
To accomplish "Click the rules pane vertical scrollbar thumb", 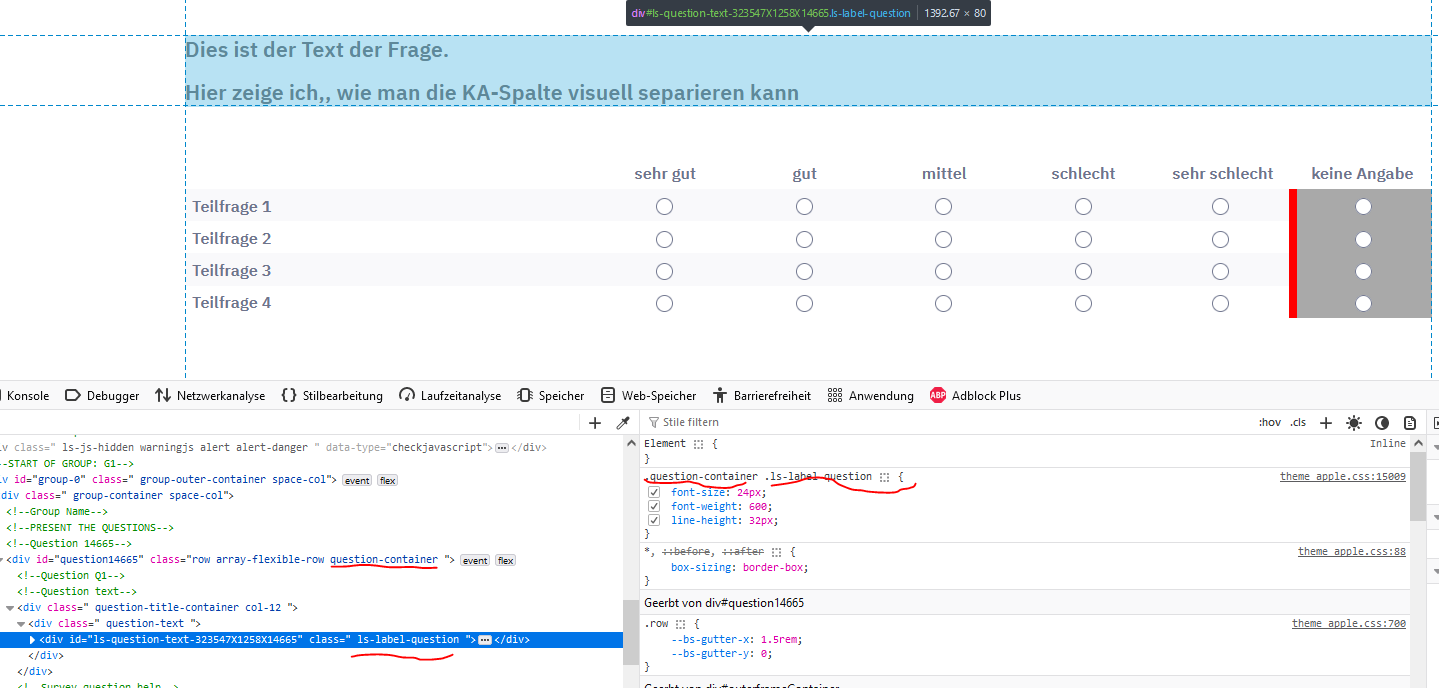I will click(1418, 488).
